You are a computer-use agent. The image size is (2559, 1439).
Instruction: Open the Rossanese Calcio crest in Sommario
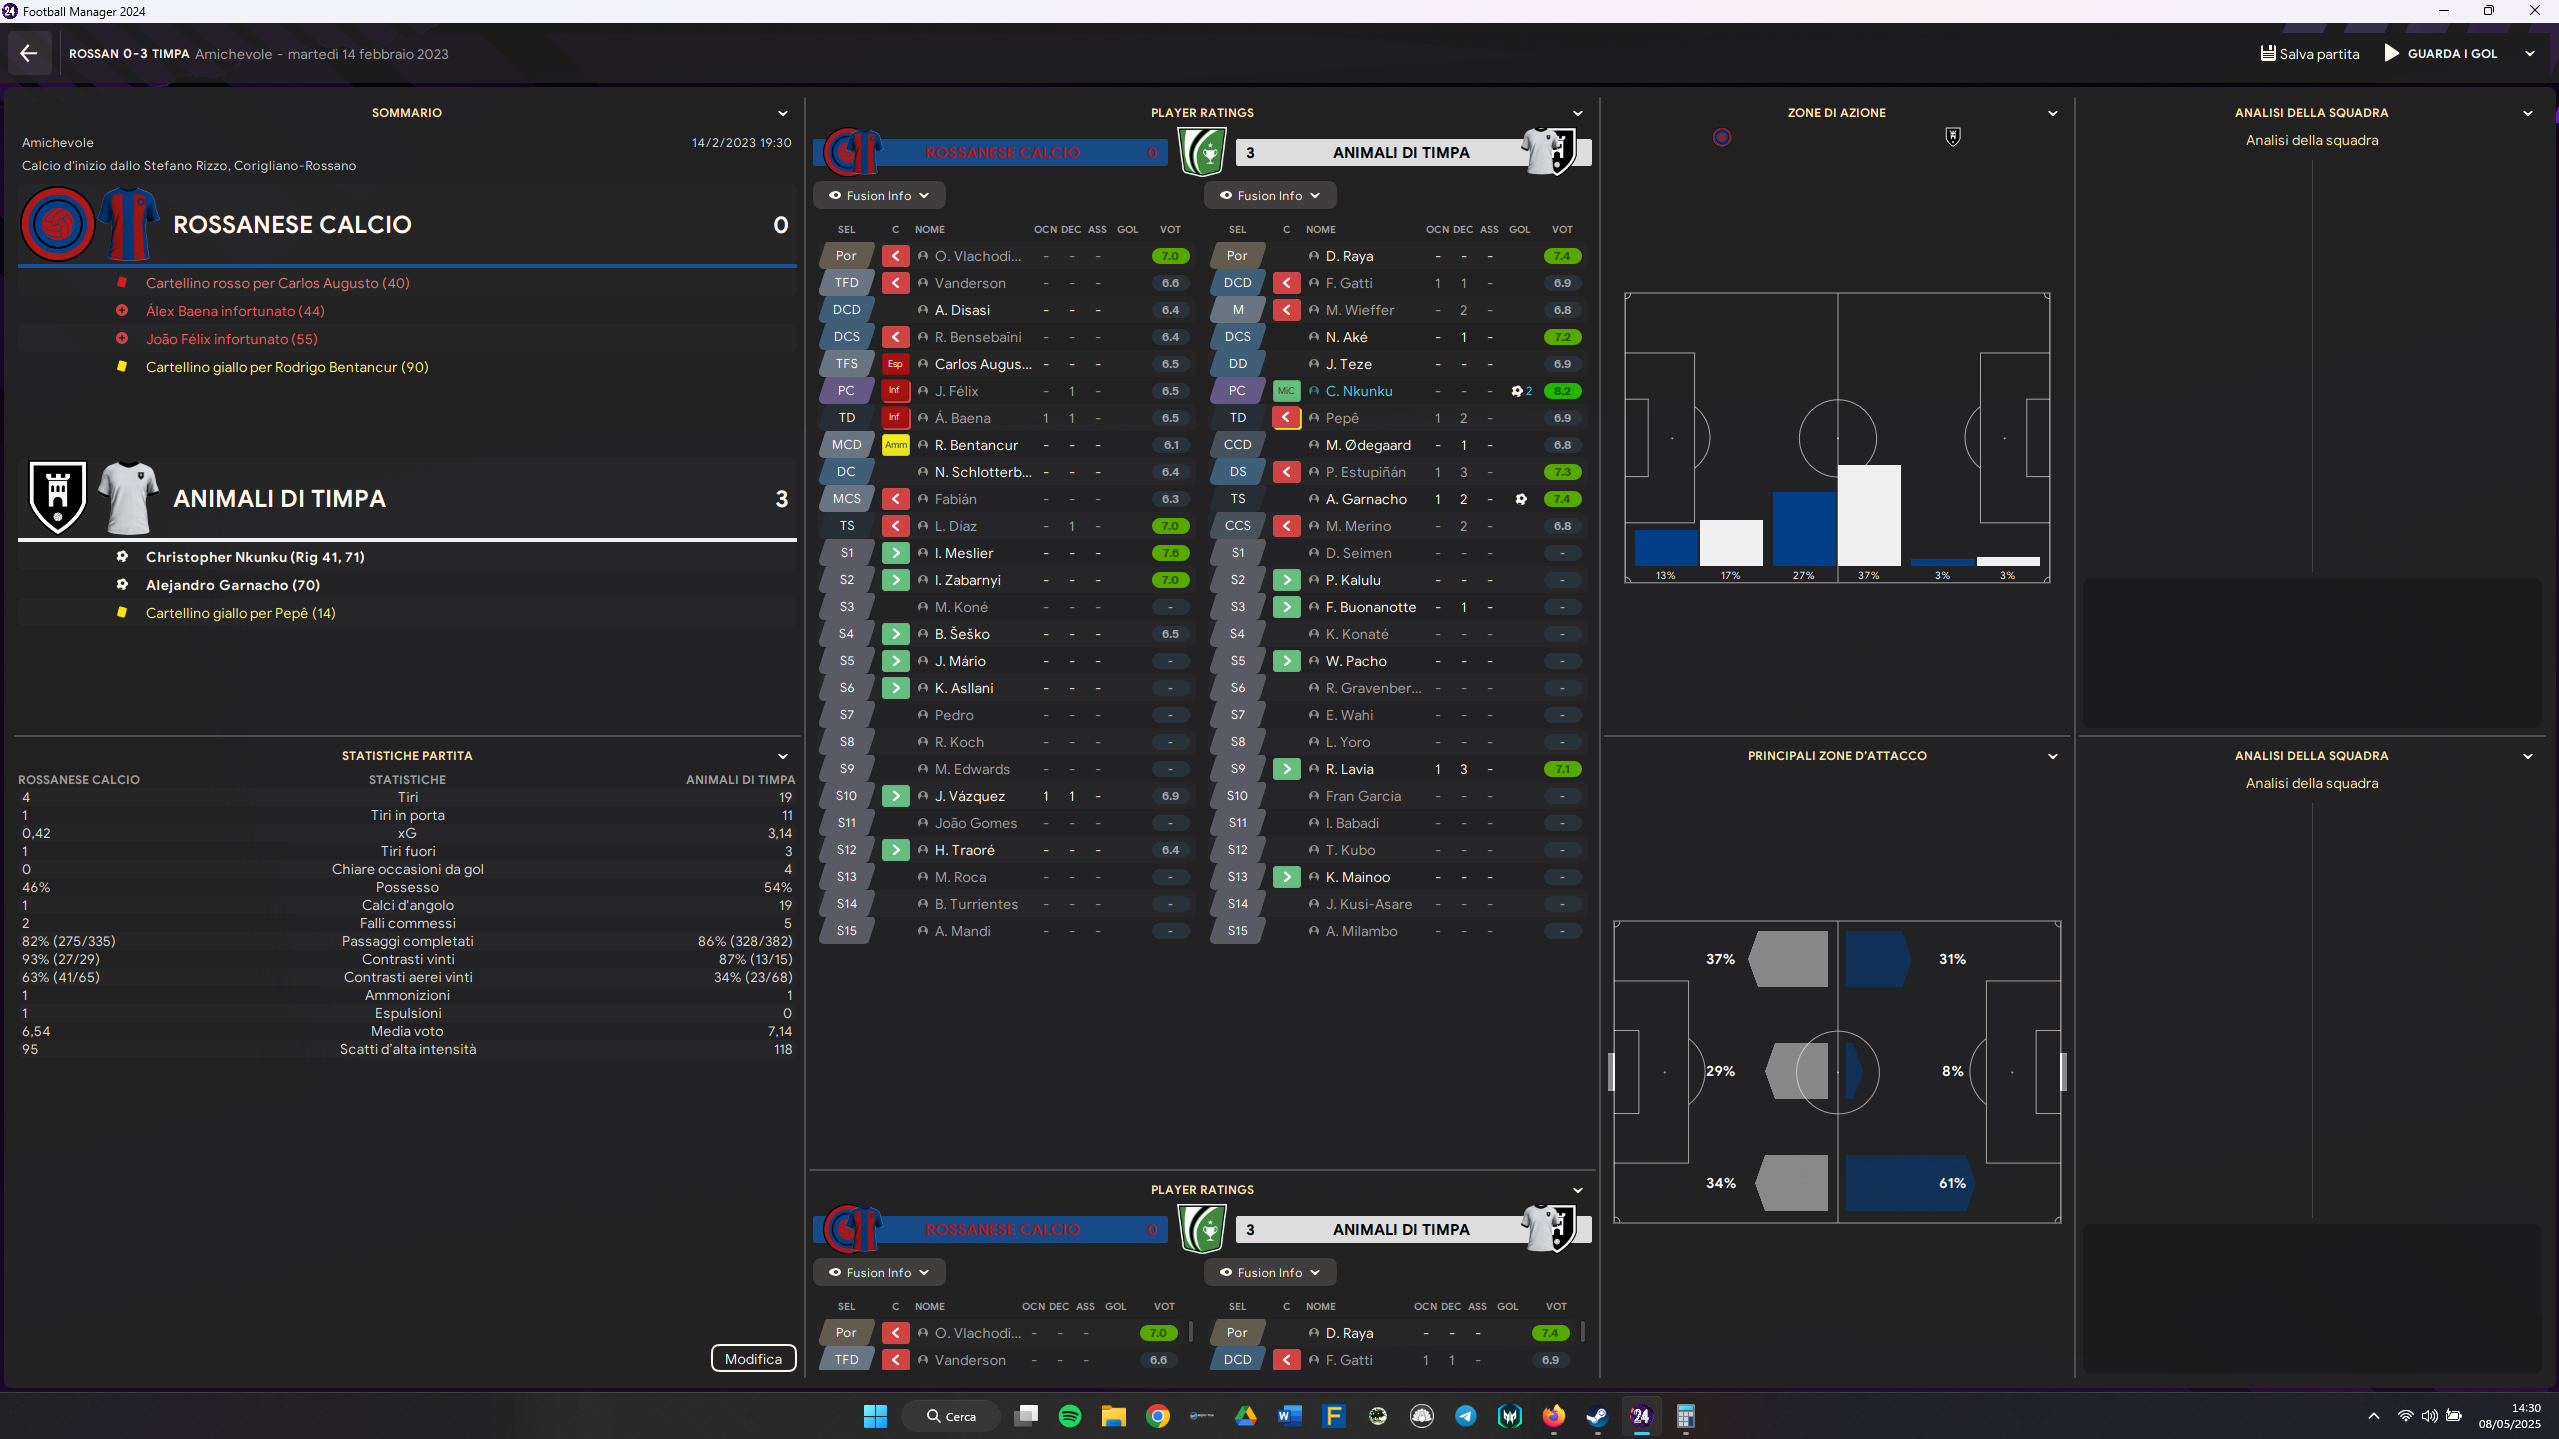pos(58,224)
